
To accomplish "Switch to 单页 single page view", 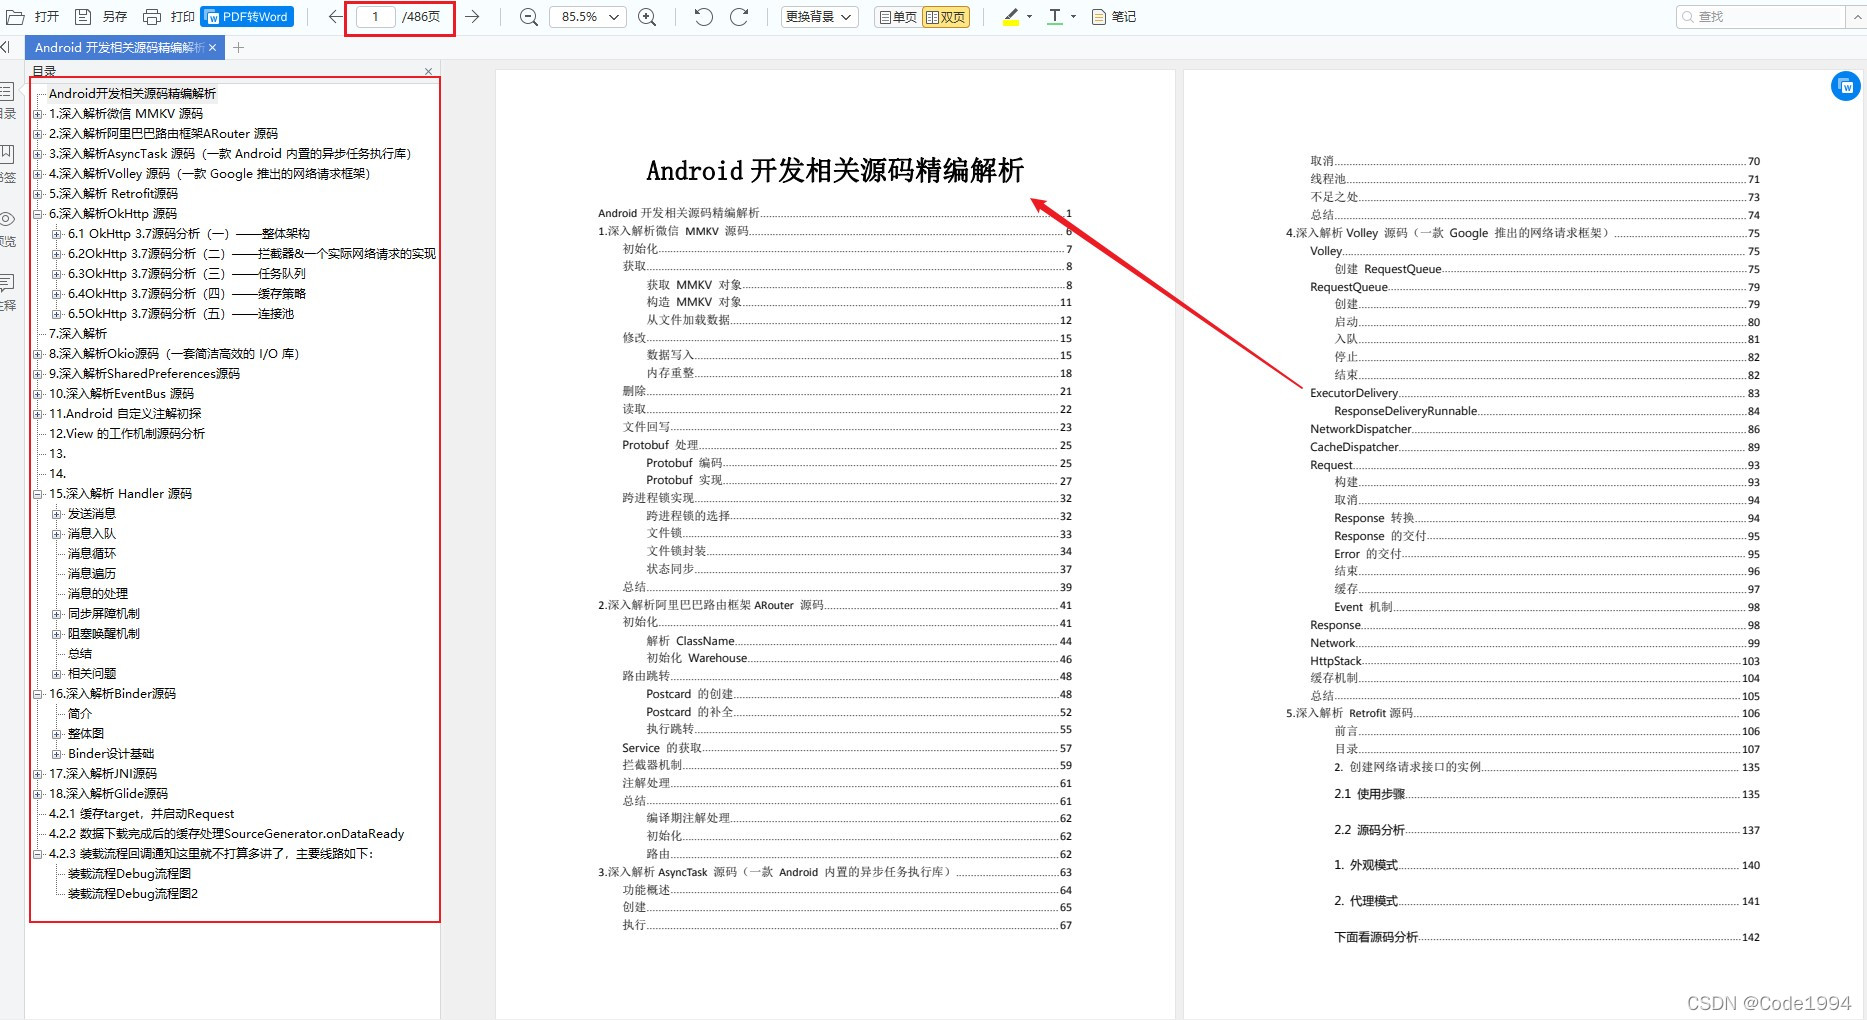I will tap(898, 17).
